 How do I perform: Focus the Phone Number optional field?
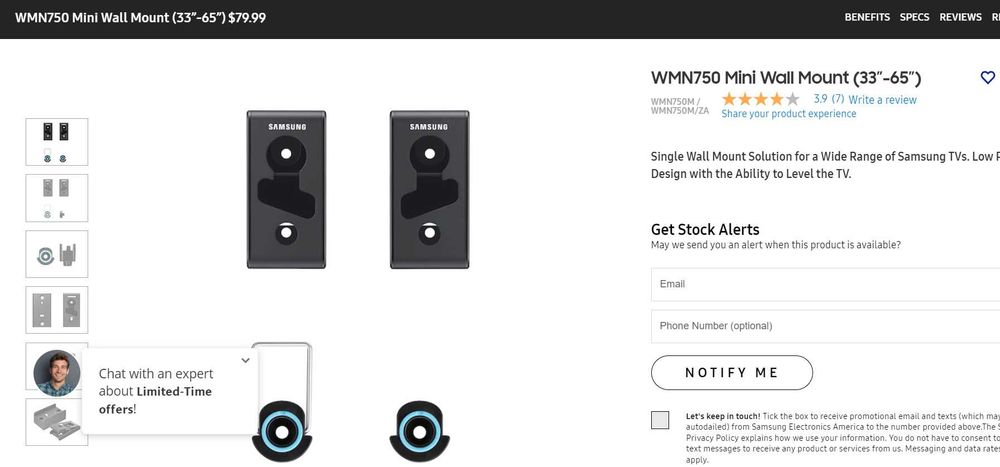pos(825,326)
